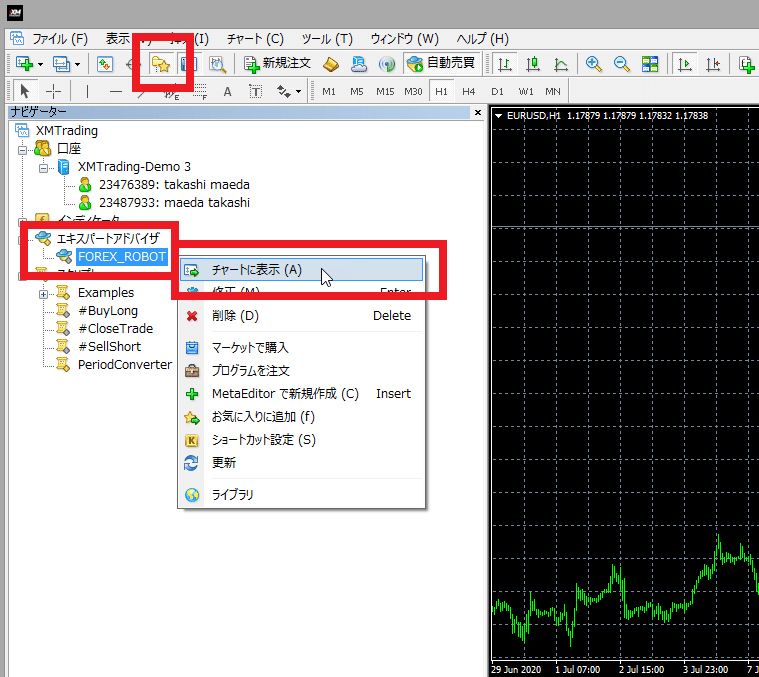
Task: Open the profiles dropdown arrow
Action: [77, 64]
